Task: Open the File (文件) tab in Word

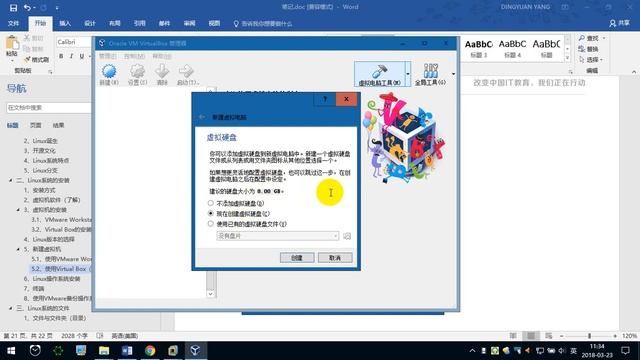Action: (13, 23)
